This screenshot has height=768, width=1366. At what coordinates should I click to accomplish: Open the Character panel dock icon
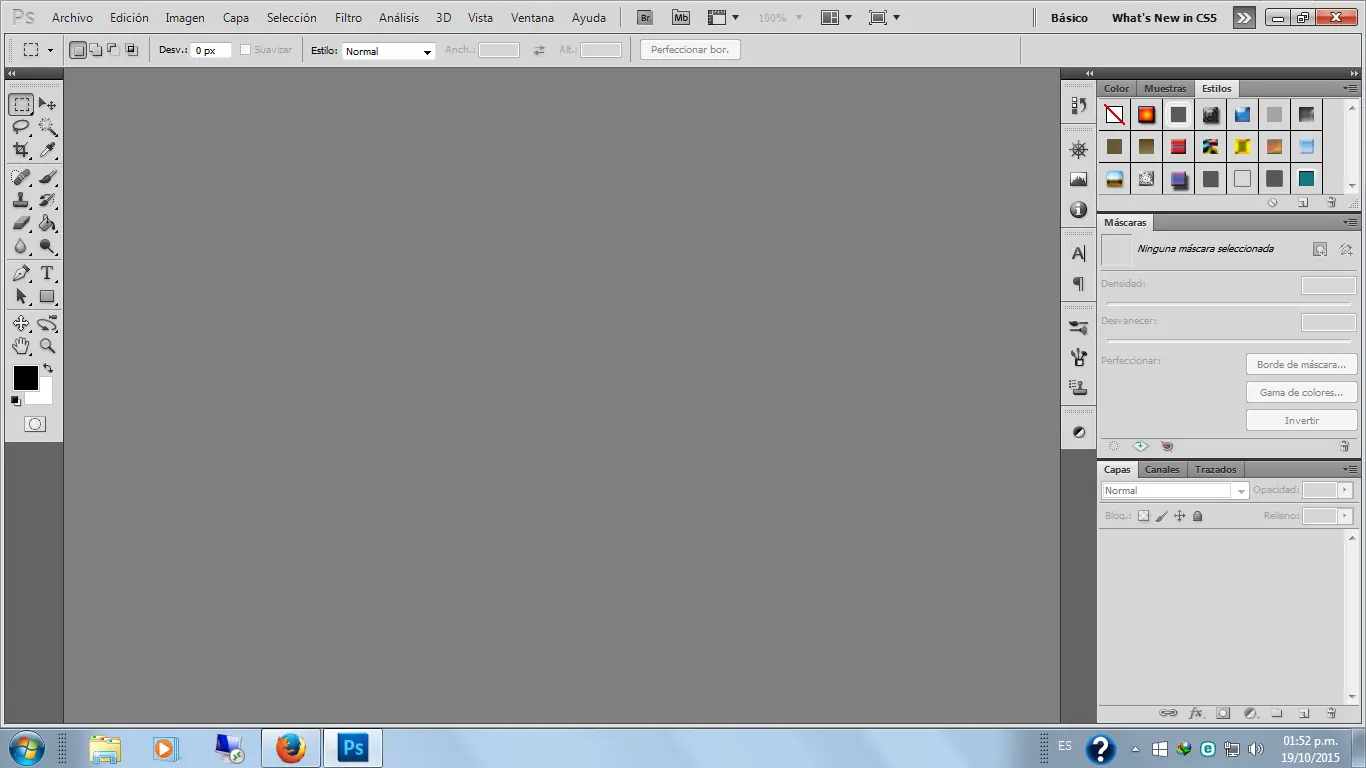[1078, 254]
